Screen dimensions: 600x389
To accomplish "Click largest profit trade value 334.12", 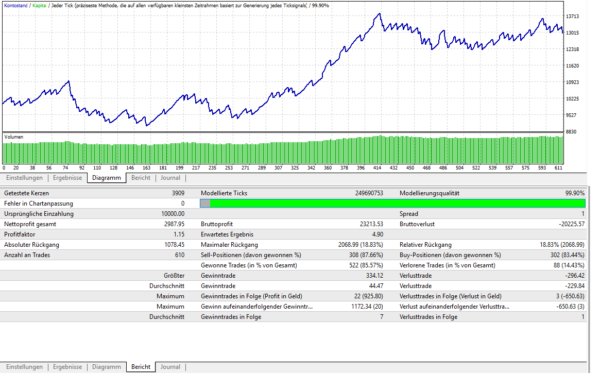I will pyautogui.click(x=374, y=276).
